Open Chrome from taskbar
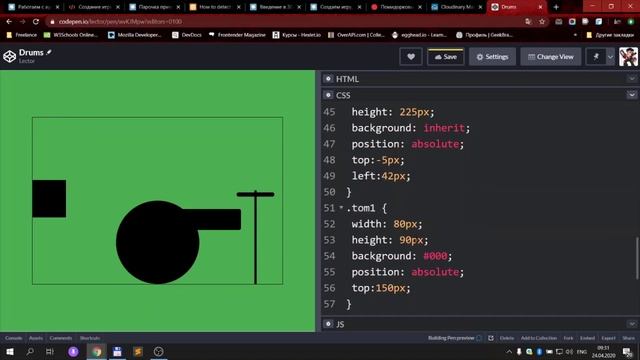 (x=97, y=351)
